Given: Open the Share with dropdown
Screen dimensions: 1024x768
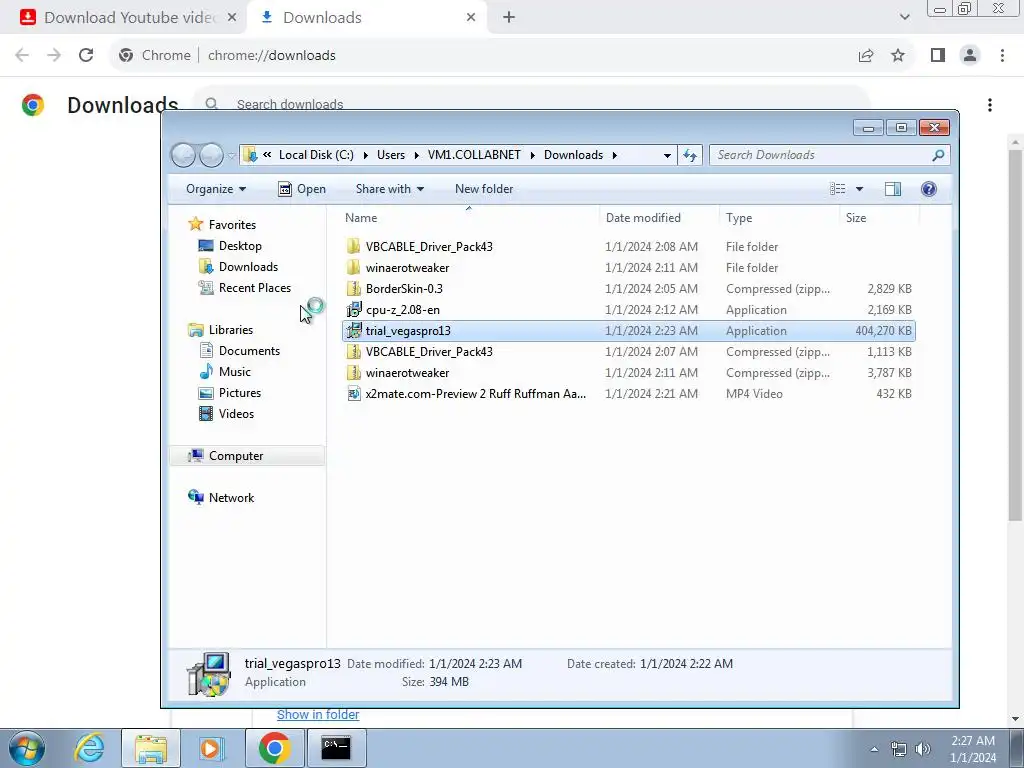Looking at the screenshot, I should [390, 189].
